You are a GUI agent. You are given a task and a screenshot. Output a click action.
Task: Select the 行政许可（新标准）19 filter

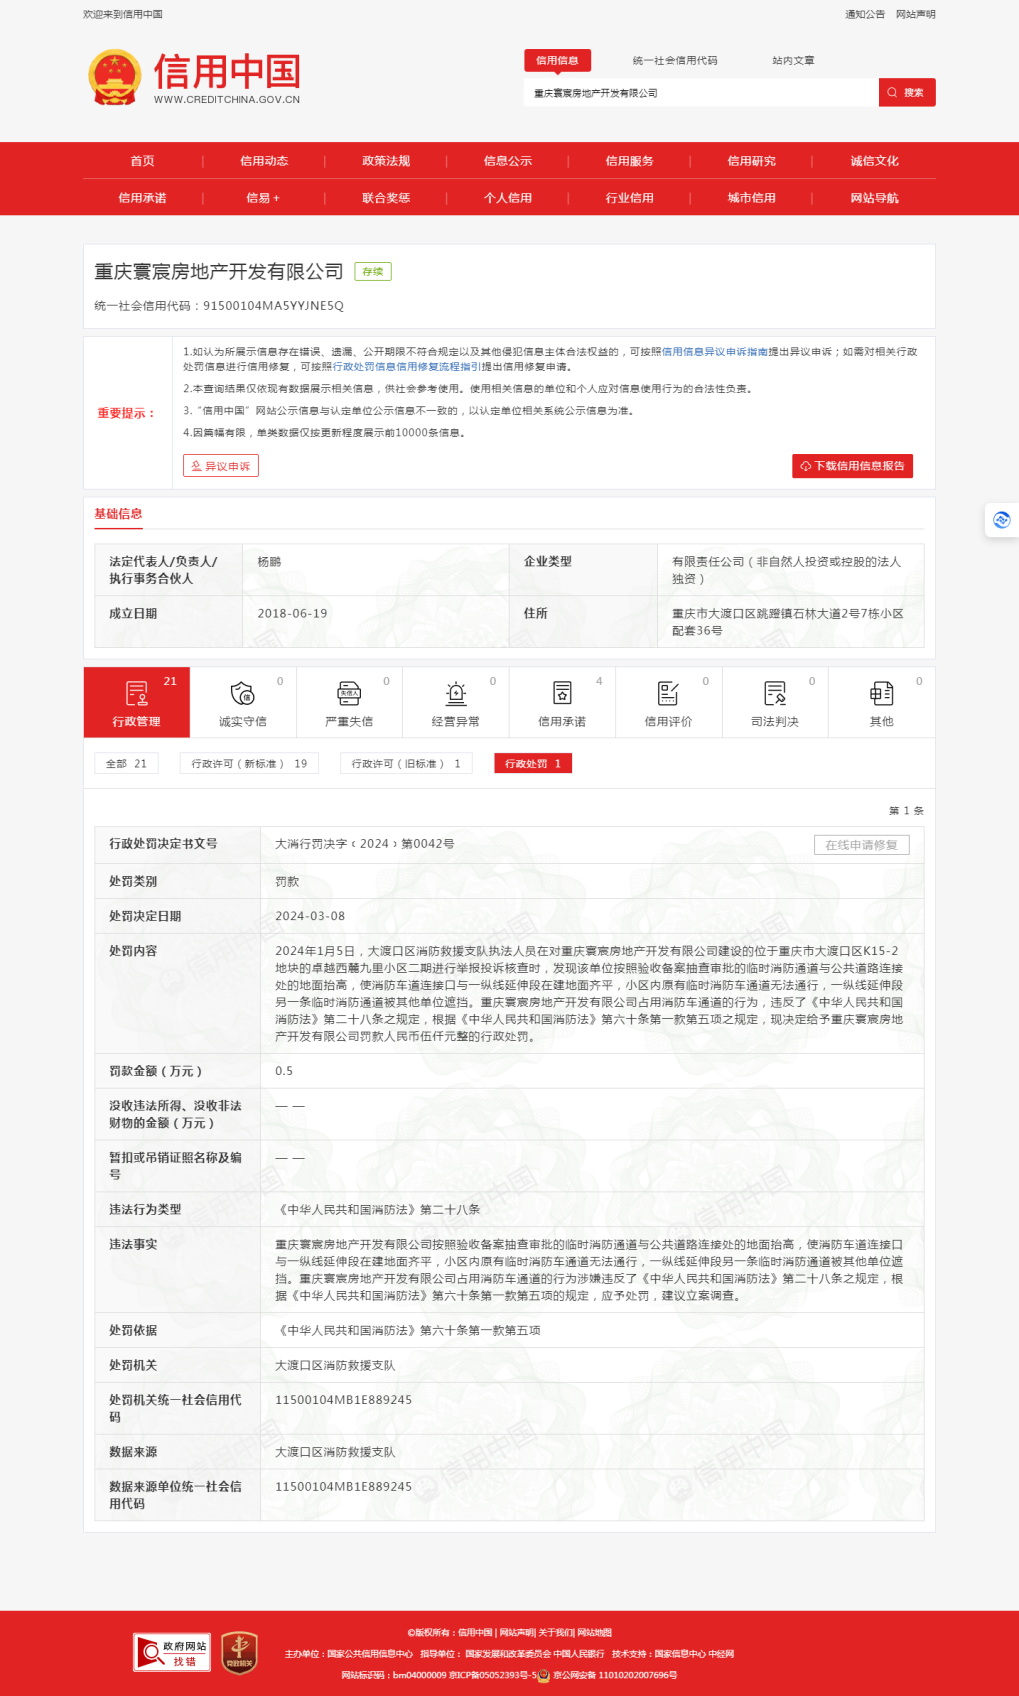click(249, 764)
